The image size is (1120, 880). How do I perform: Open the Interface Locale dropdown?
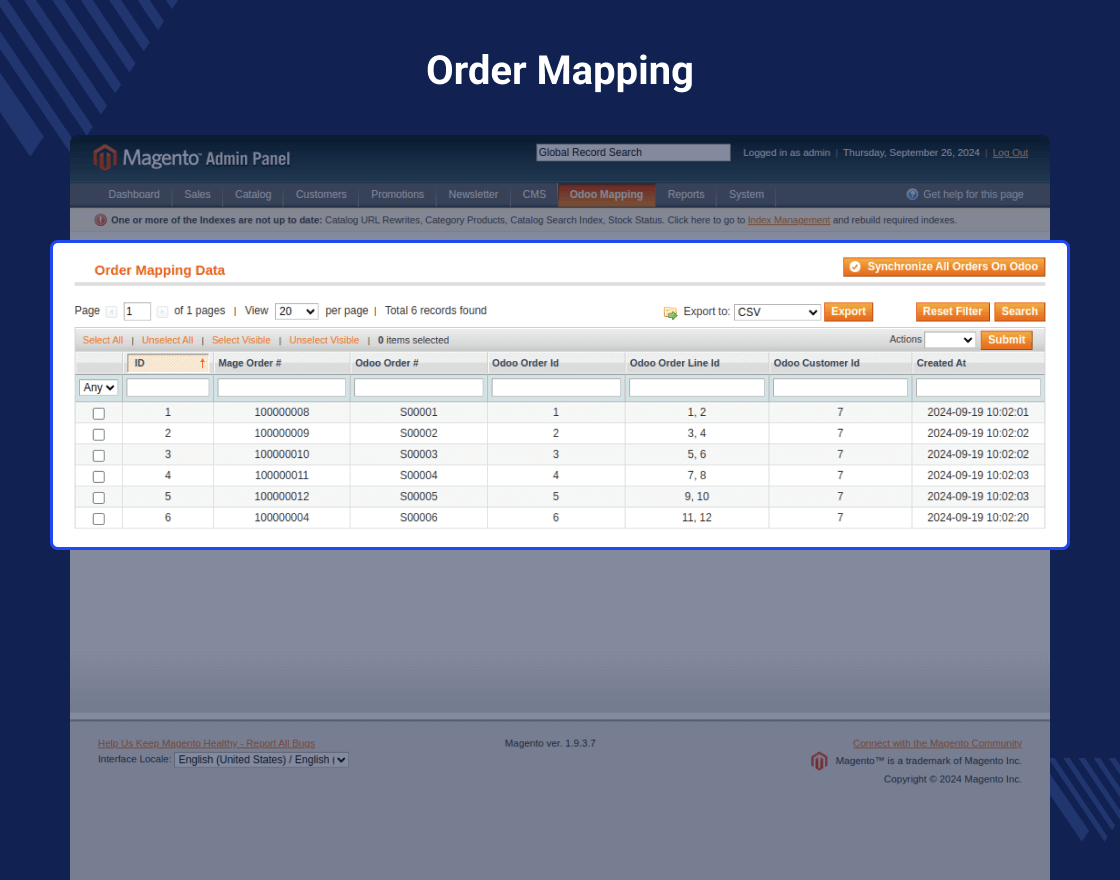tap(261, 760)
